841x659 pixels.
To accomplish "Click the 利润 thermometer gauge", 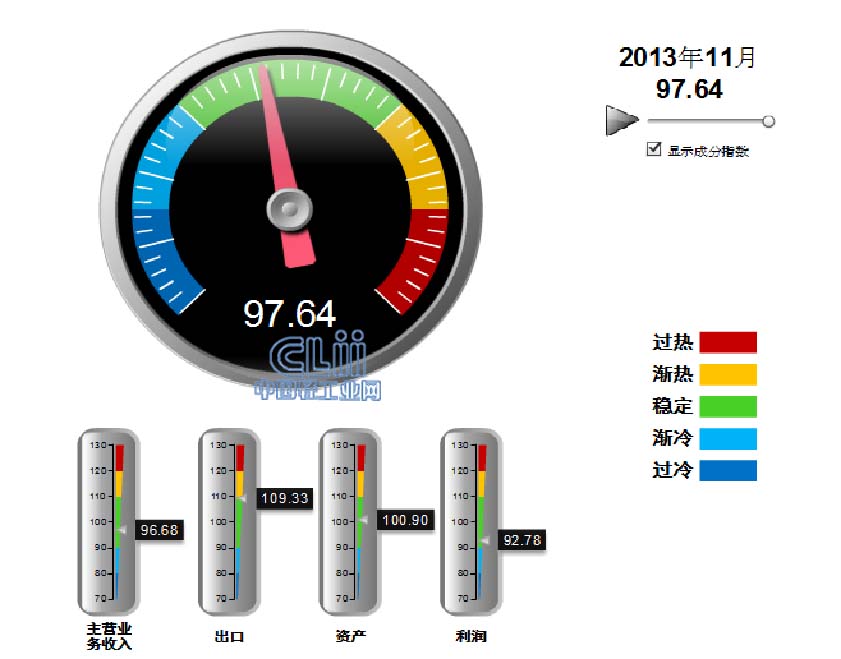I will (472, 522).
